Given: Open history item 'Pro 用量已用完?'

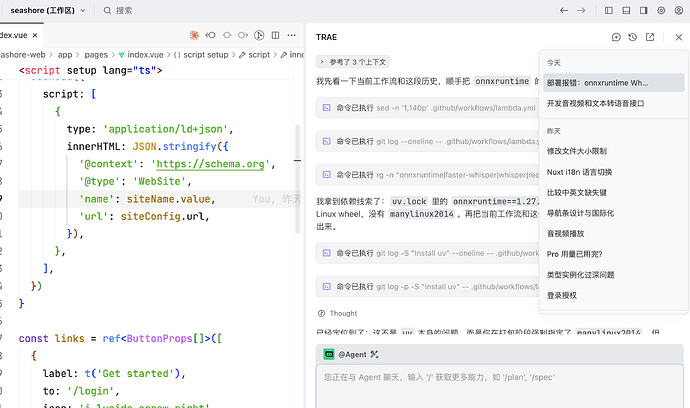Looking at the screenshot, I should [613, 254].
